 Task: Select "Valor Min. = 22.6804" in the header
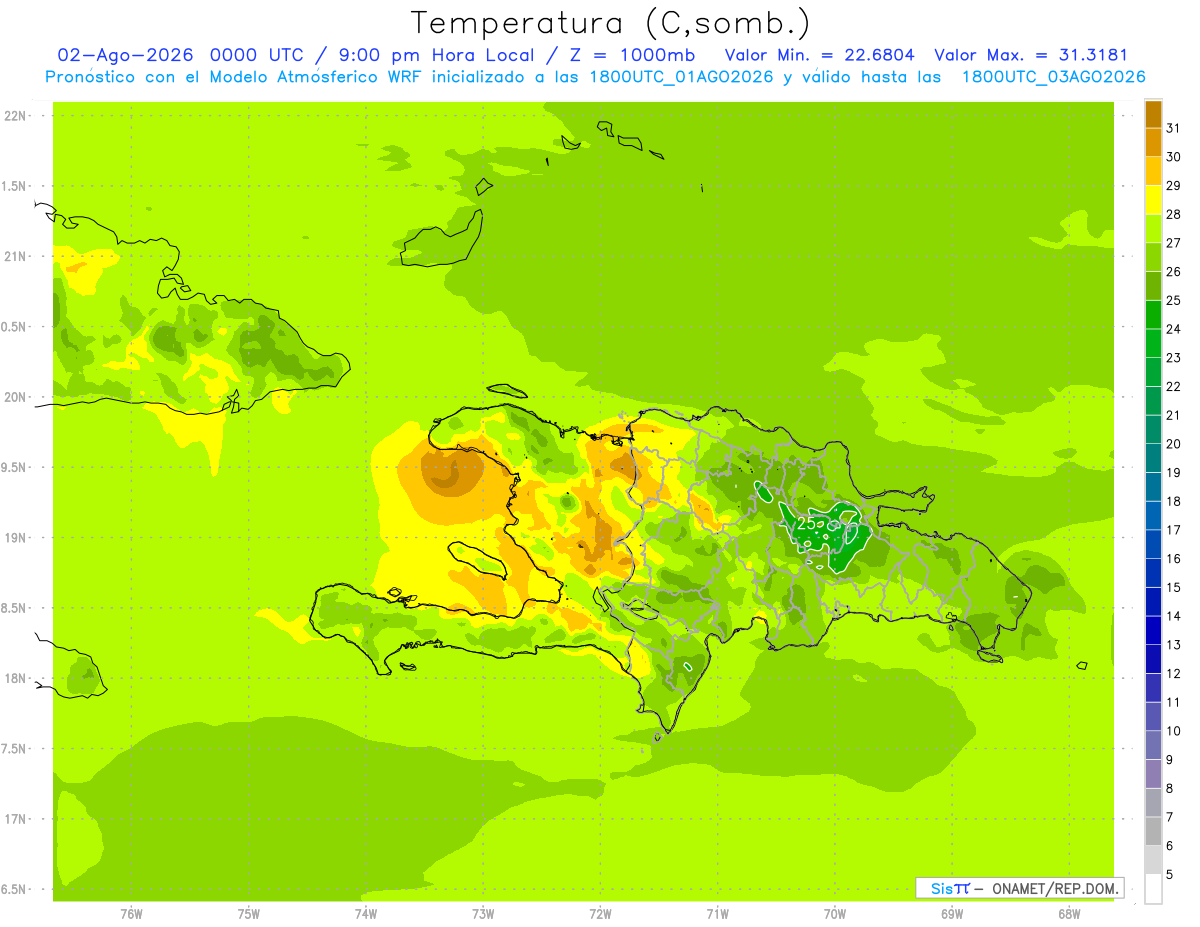[822, 55]
